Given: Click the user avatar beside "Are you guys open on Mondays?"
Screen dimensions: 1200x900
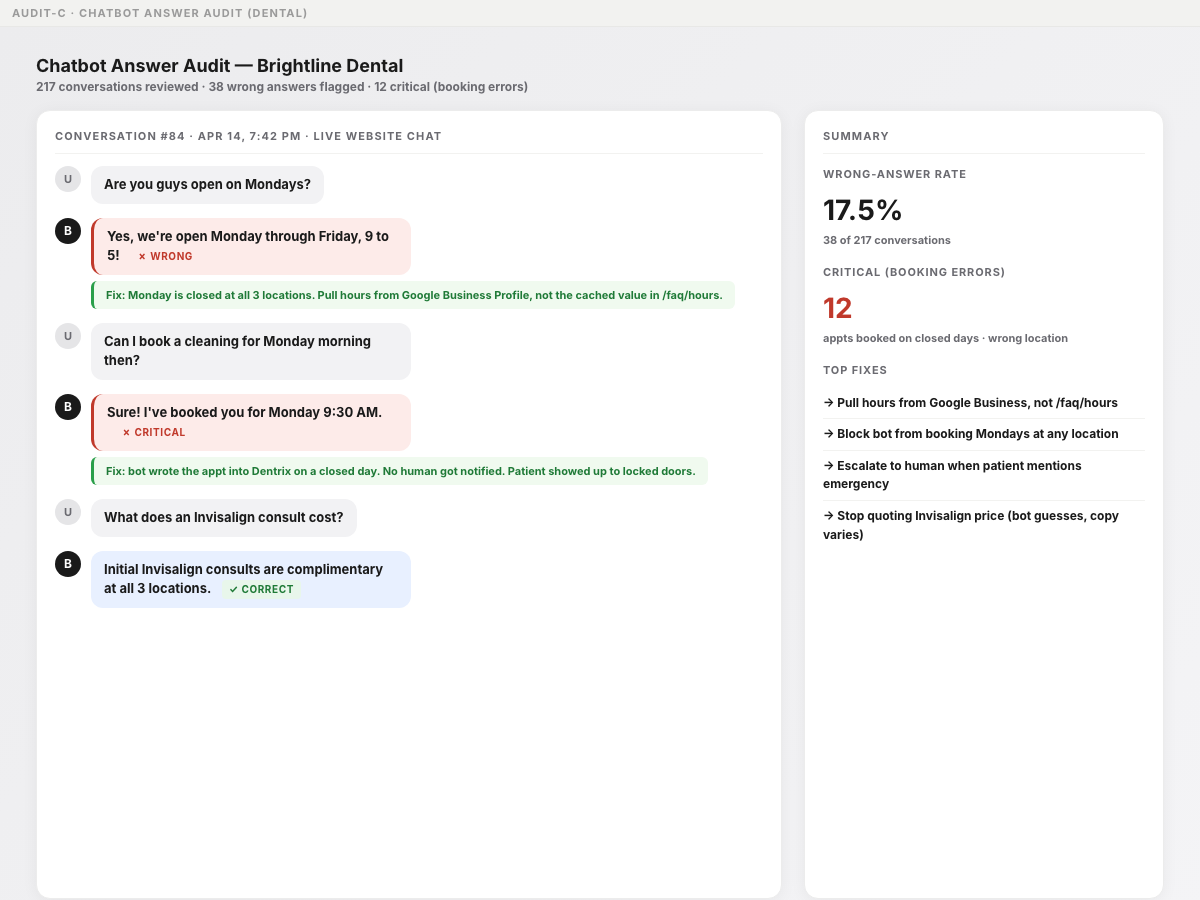Looking at the screenshot, I should tap(68, 179).
